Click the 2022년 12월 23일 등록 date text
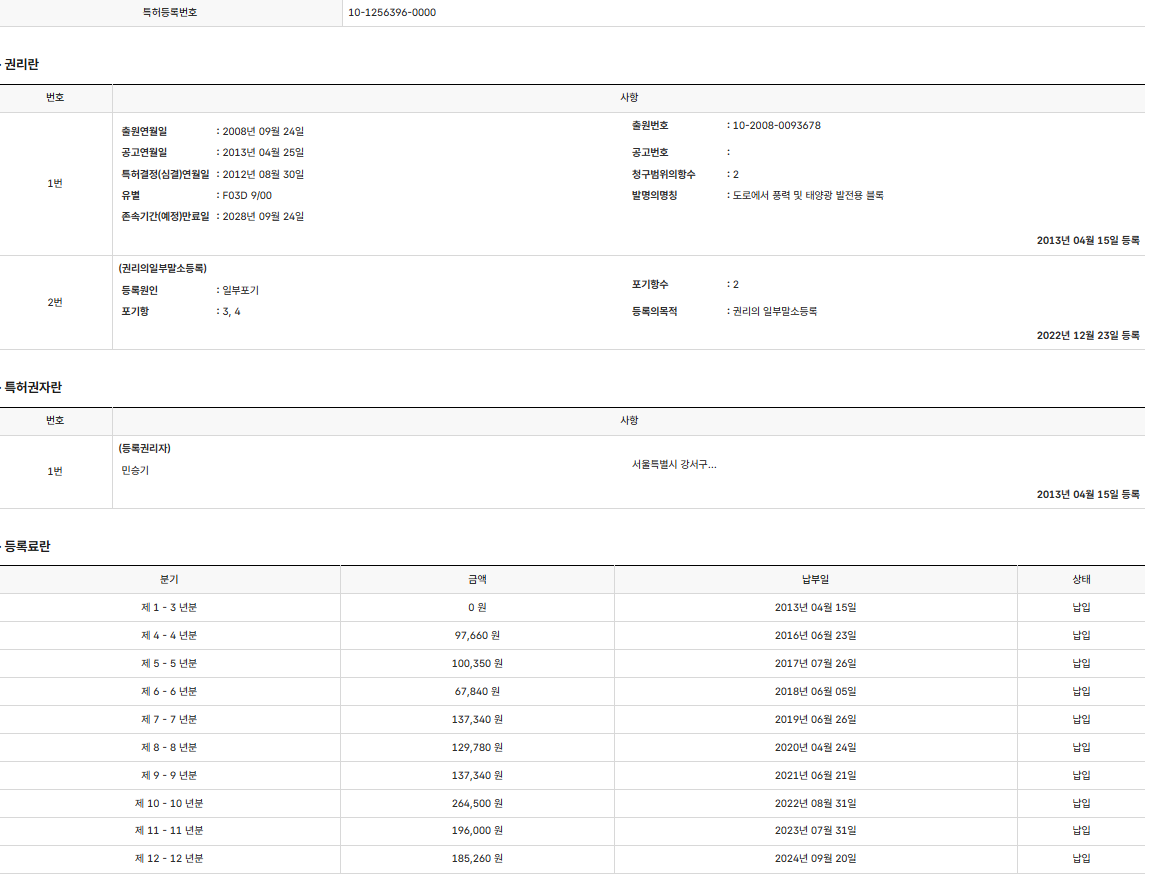 (x=1088, y=336)
